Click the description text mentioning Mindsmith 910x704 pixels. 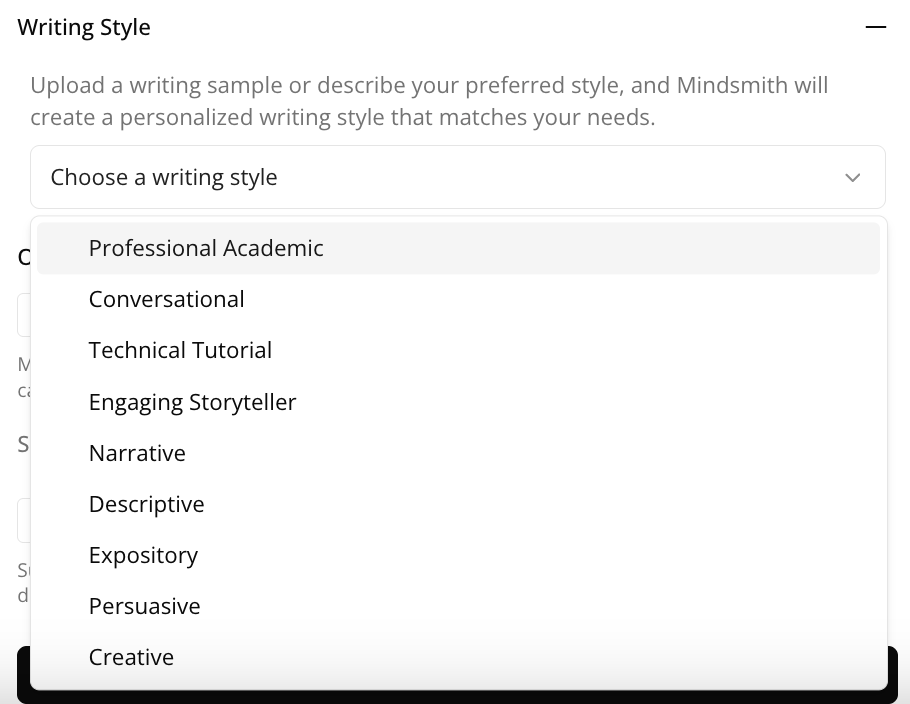[429, 101]
